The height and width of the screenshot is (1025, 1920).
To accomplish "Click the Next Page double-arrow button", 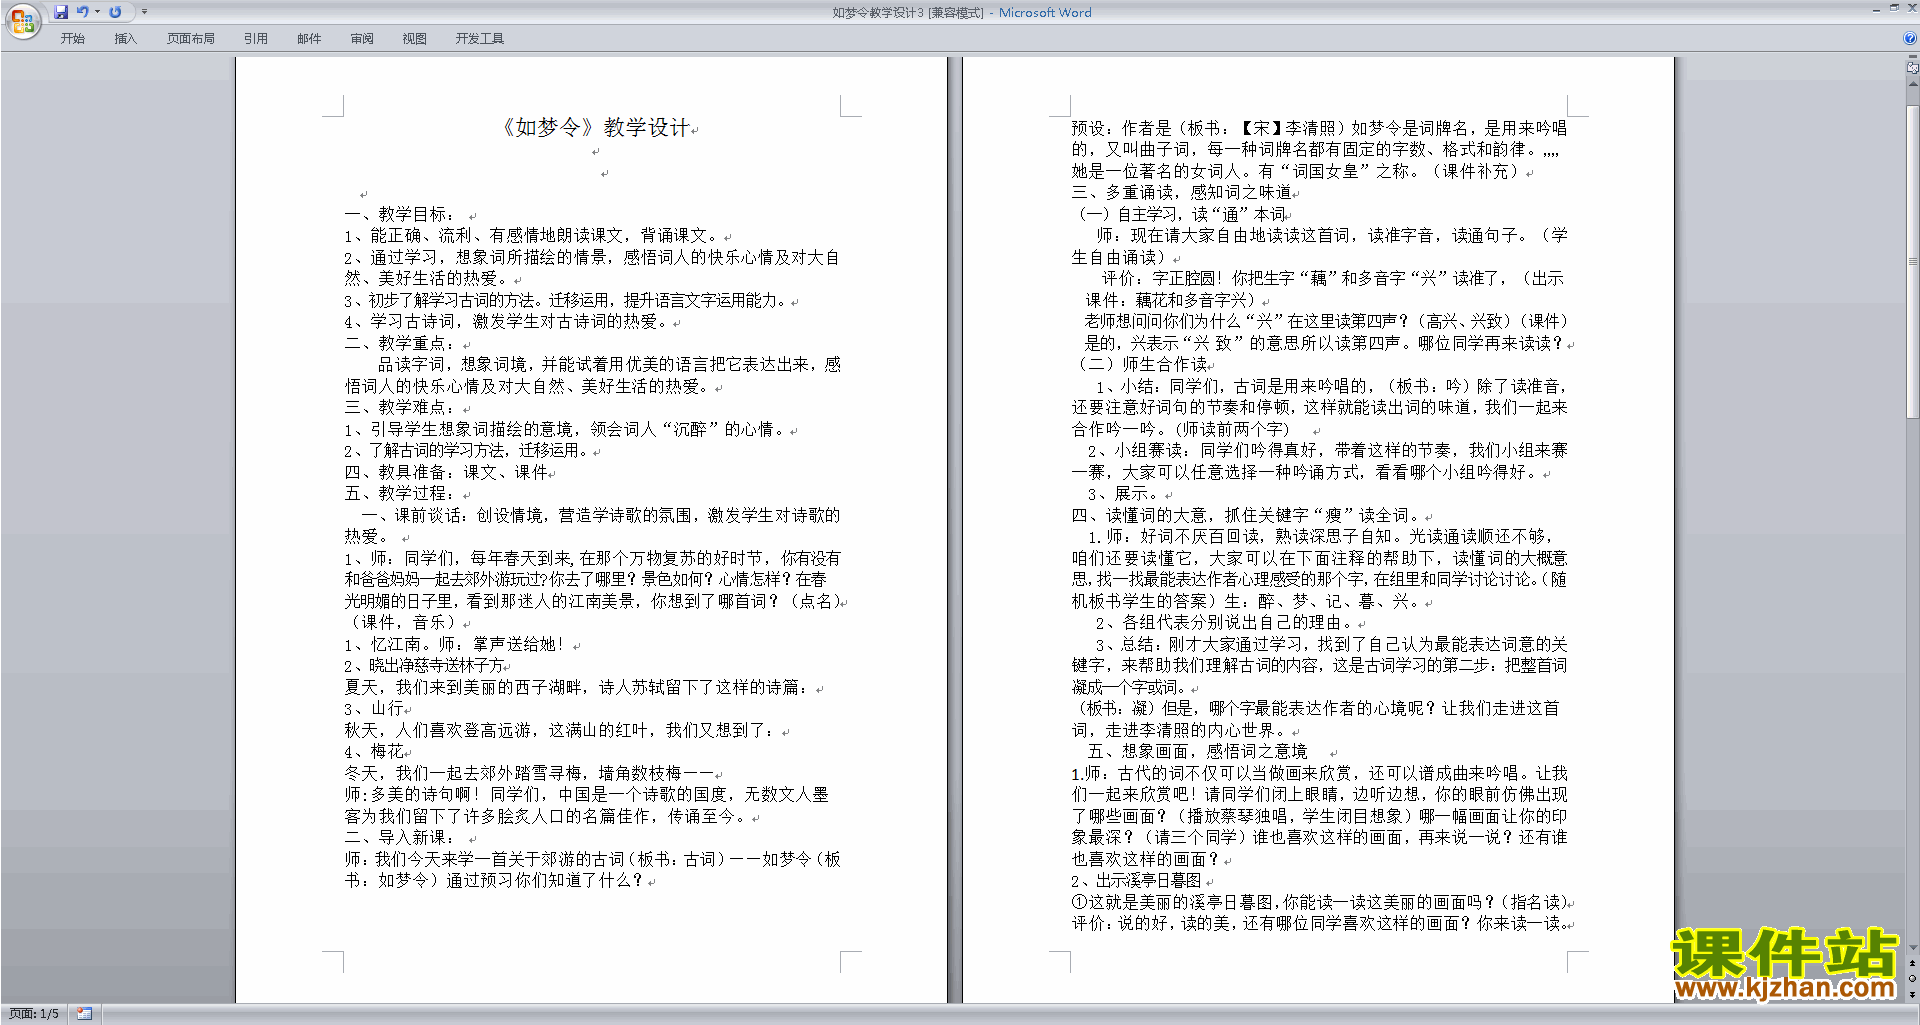I will [1912, 994].
